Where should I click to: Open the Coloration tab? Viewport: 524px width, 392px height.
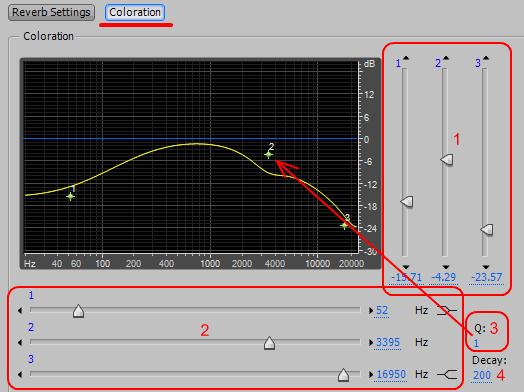tap(135, 12)
